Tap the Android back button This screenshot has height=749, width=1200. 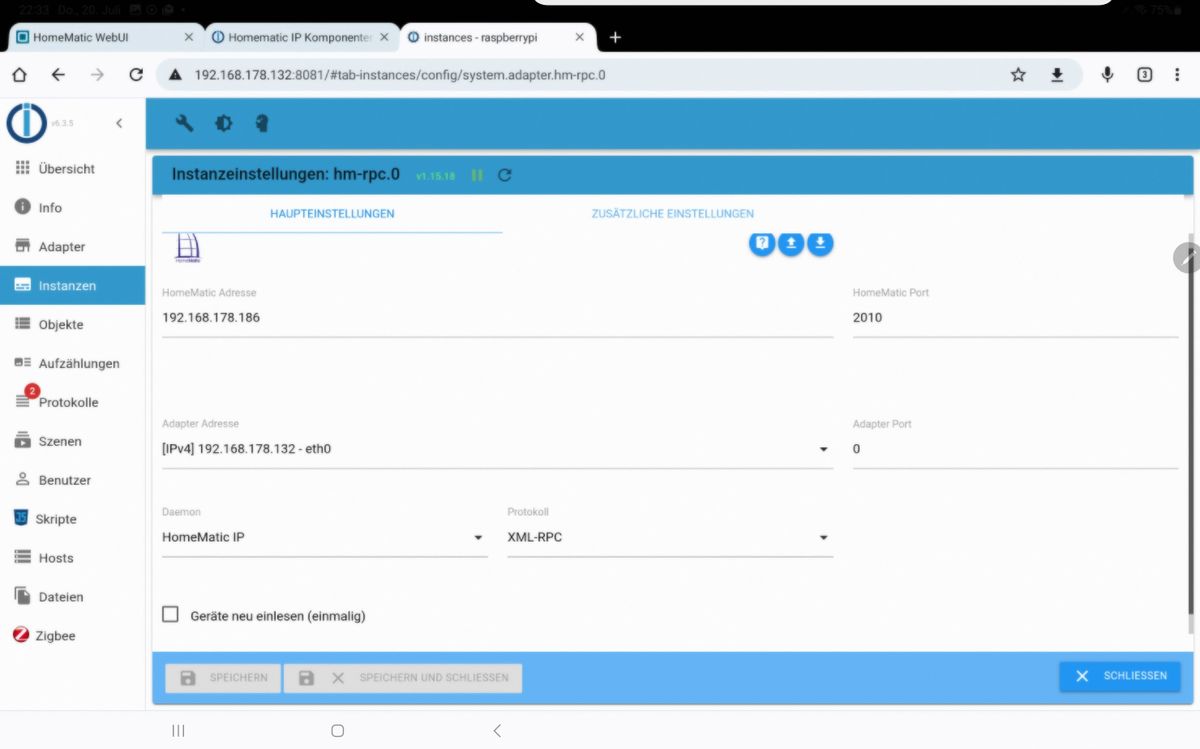(497, 731)
